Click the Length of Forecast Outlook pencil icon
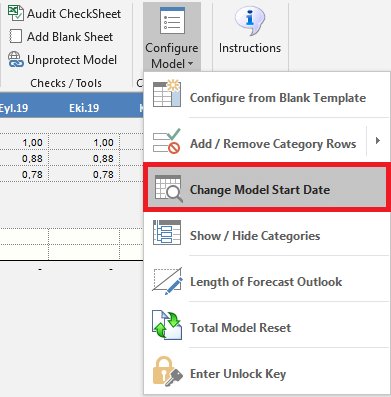This screenshot has height=397, width=391. click(x=167, y=281)
